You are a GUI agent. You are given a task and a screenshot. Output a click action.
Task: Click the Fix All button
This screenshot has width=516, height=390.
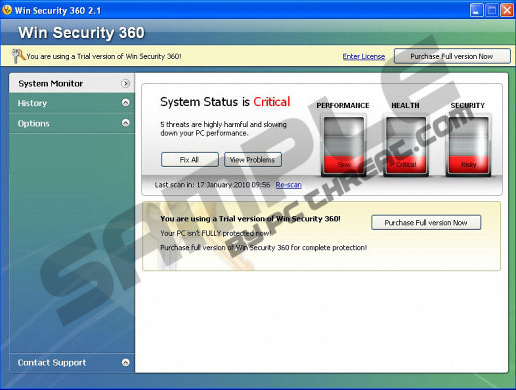[x=190, y=160]
